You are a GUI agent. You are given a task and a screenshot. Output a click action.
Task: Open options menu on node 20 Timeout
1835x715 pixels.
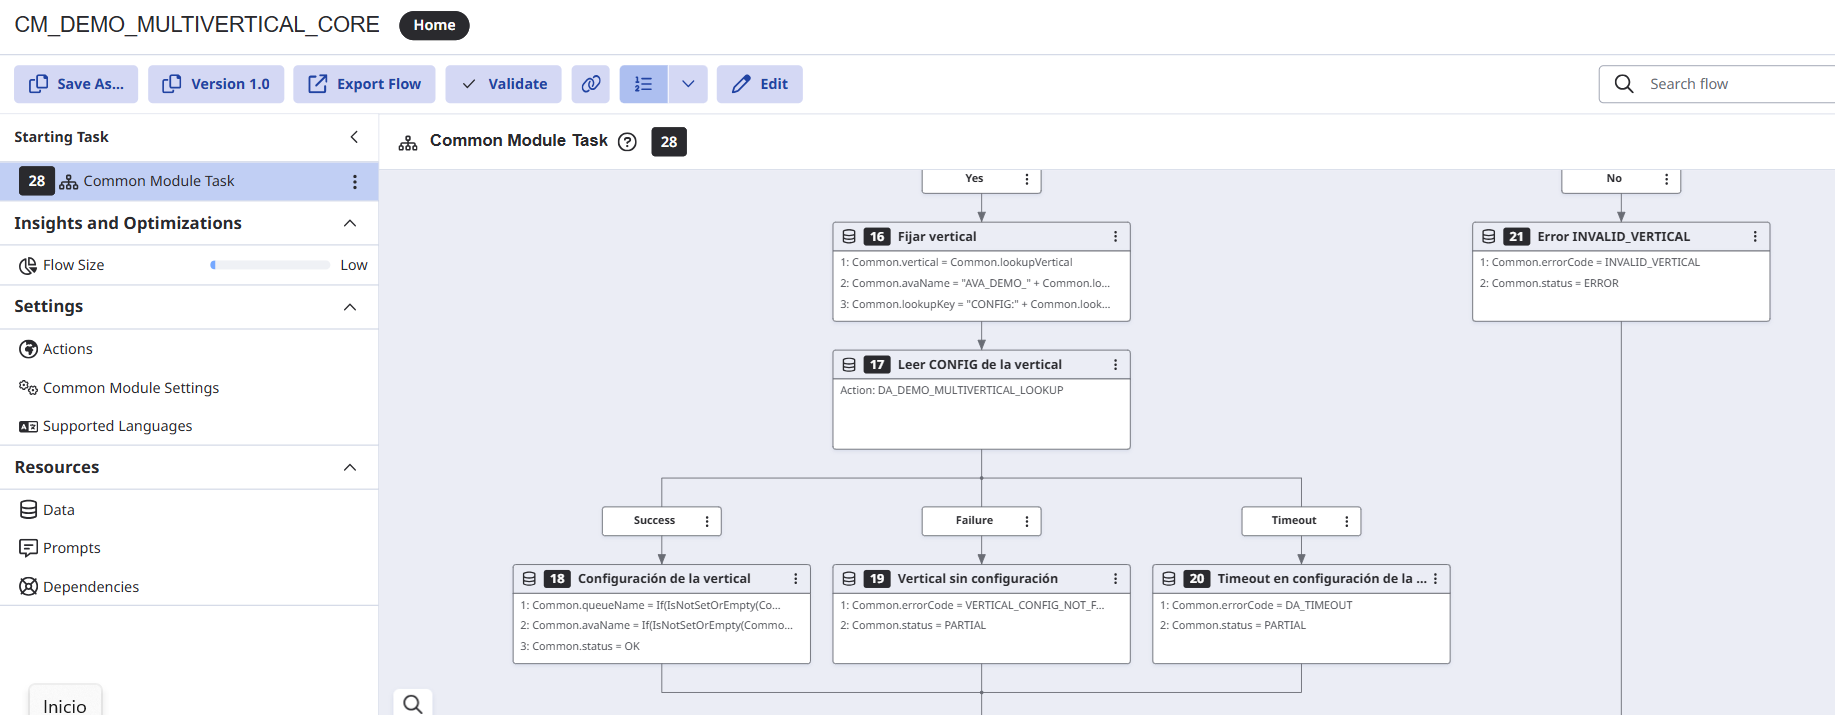pos(1435,579)
